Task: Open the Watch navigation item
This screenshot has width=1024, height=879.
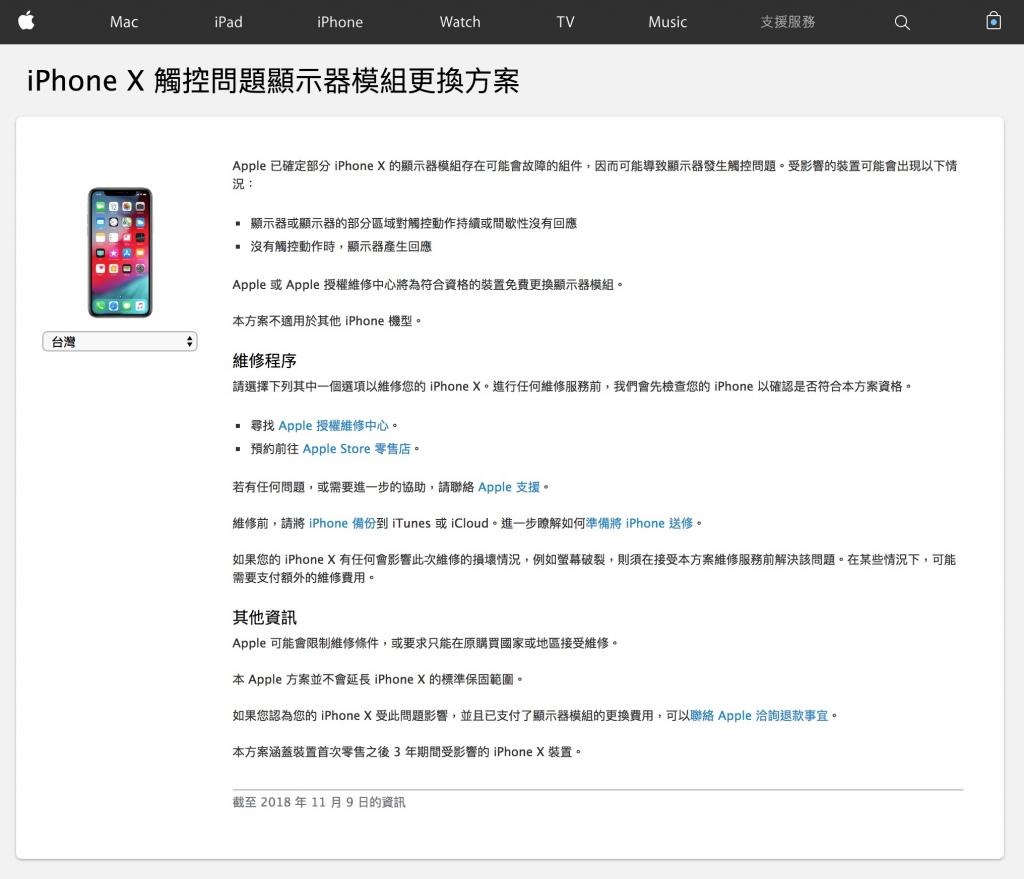Action: (x=460, y=22)
